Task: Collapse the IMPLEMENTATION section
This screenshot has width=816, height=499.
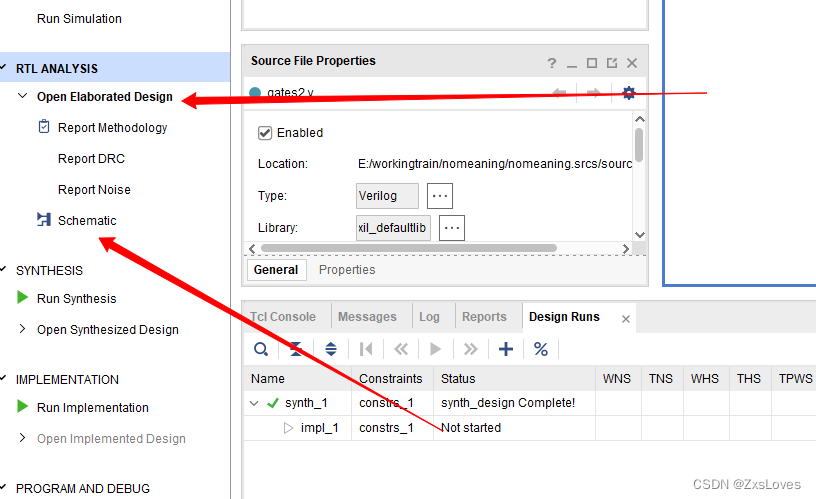Action: tap(3, 378)
